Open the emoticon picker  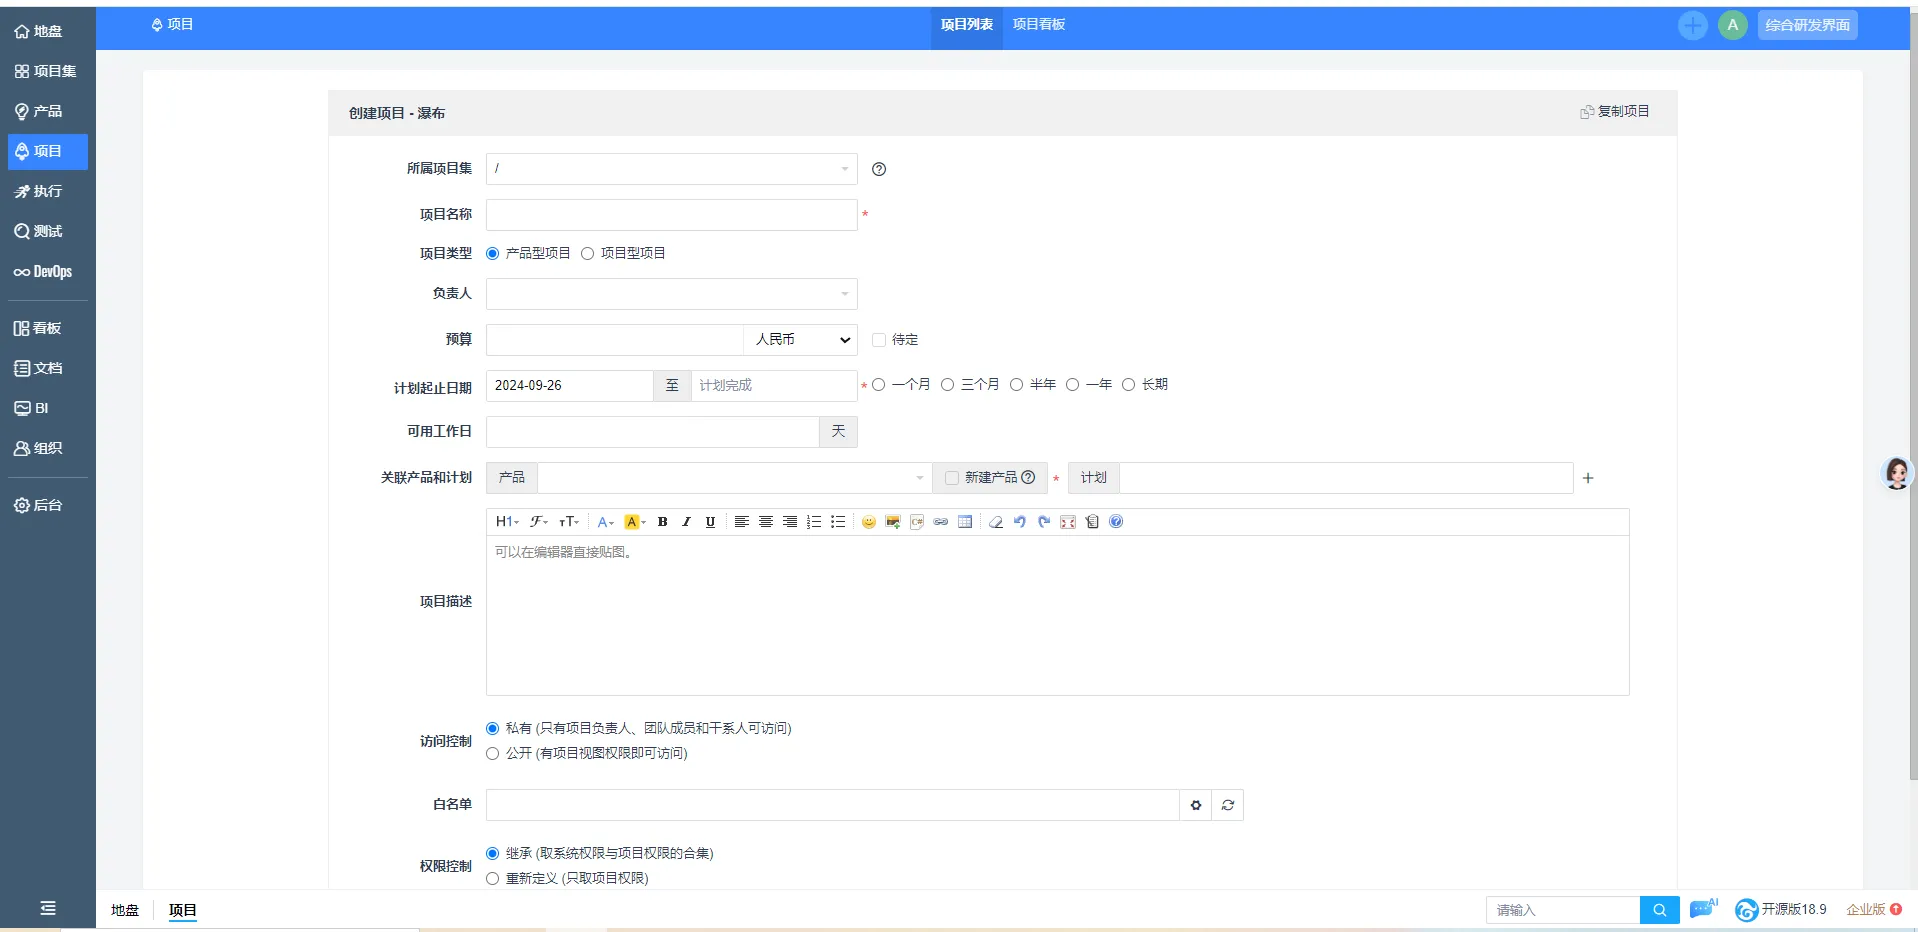[x=868, y=522]
